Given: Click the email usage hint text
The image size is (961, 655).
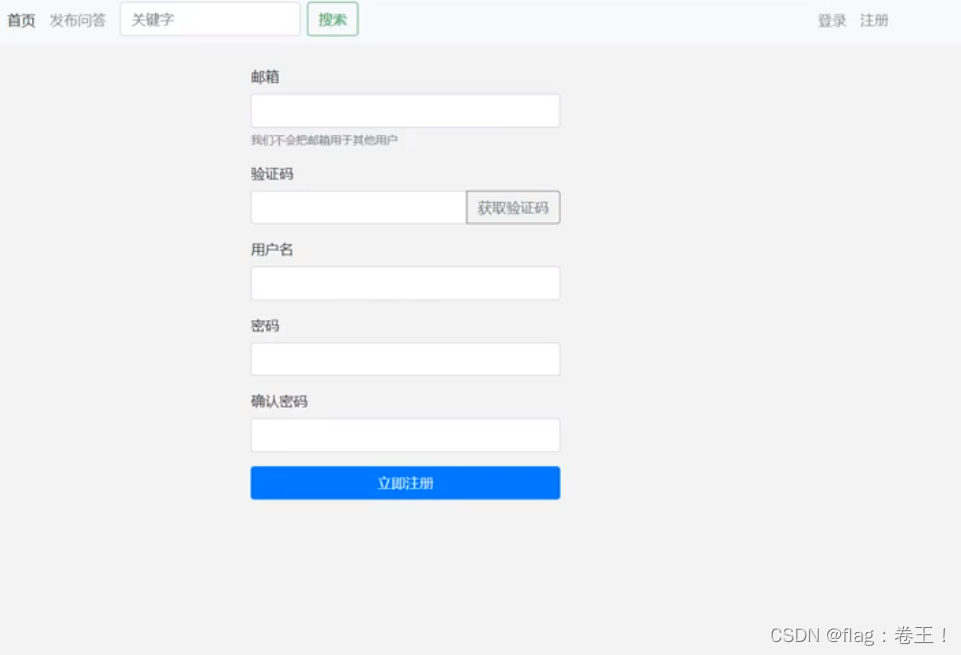Looking at the screenshot, I should point(320,139).
